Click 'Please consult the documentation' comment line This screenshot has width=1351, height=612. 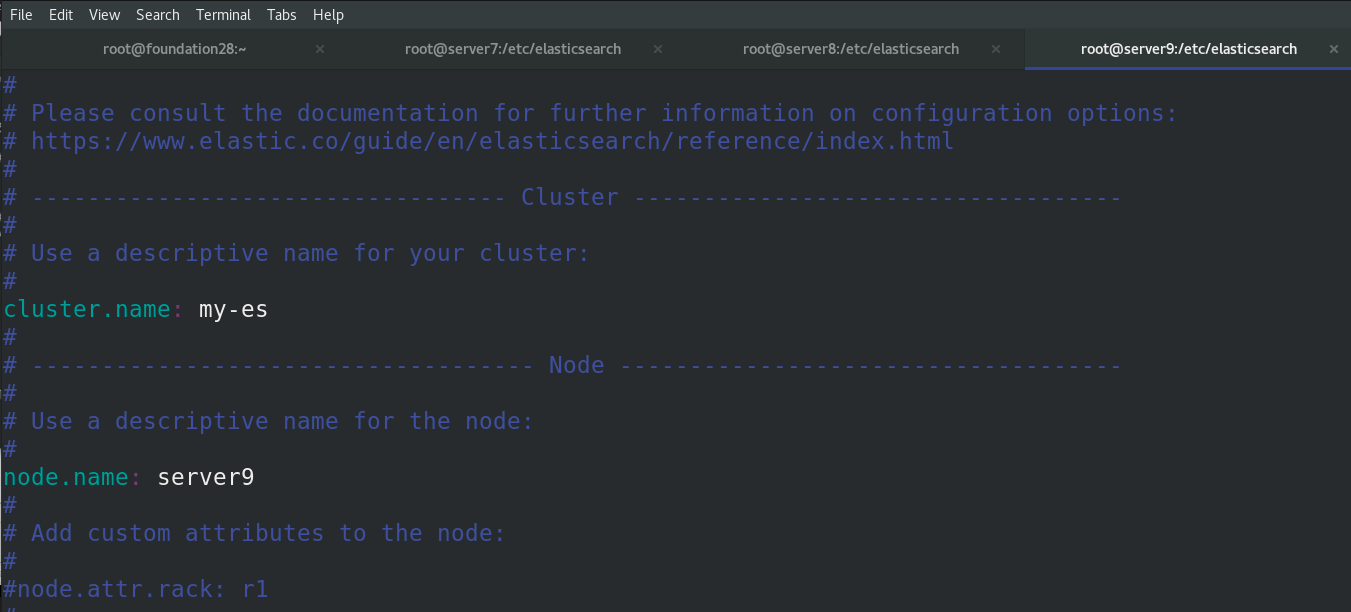click(591, 113)
